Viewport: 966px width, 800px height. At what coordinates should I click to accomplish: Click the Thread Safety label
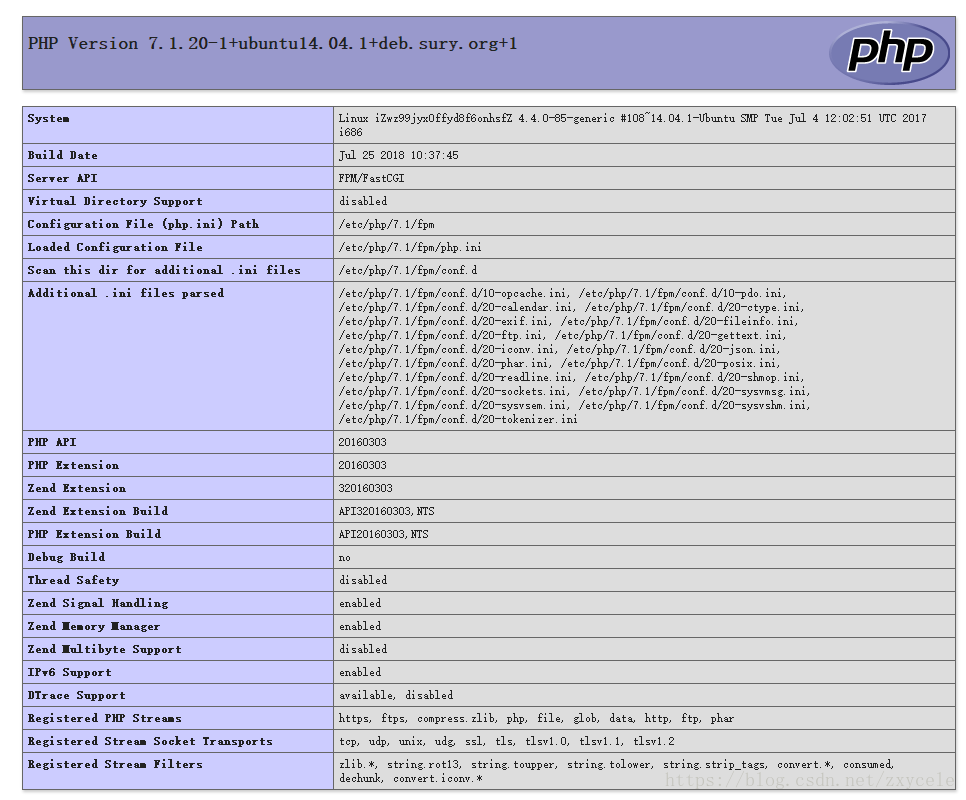pyautogui.click(x=73, y=580)
